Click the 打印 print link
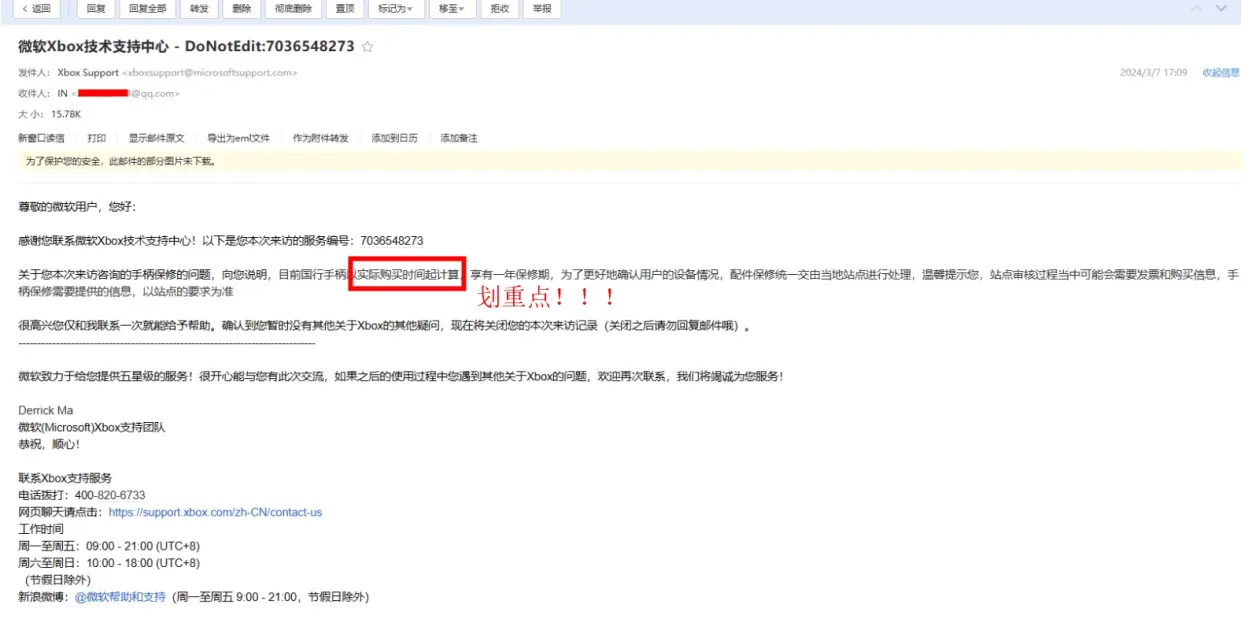 point(96,138)
